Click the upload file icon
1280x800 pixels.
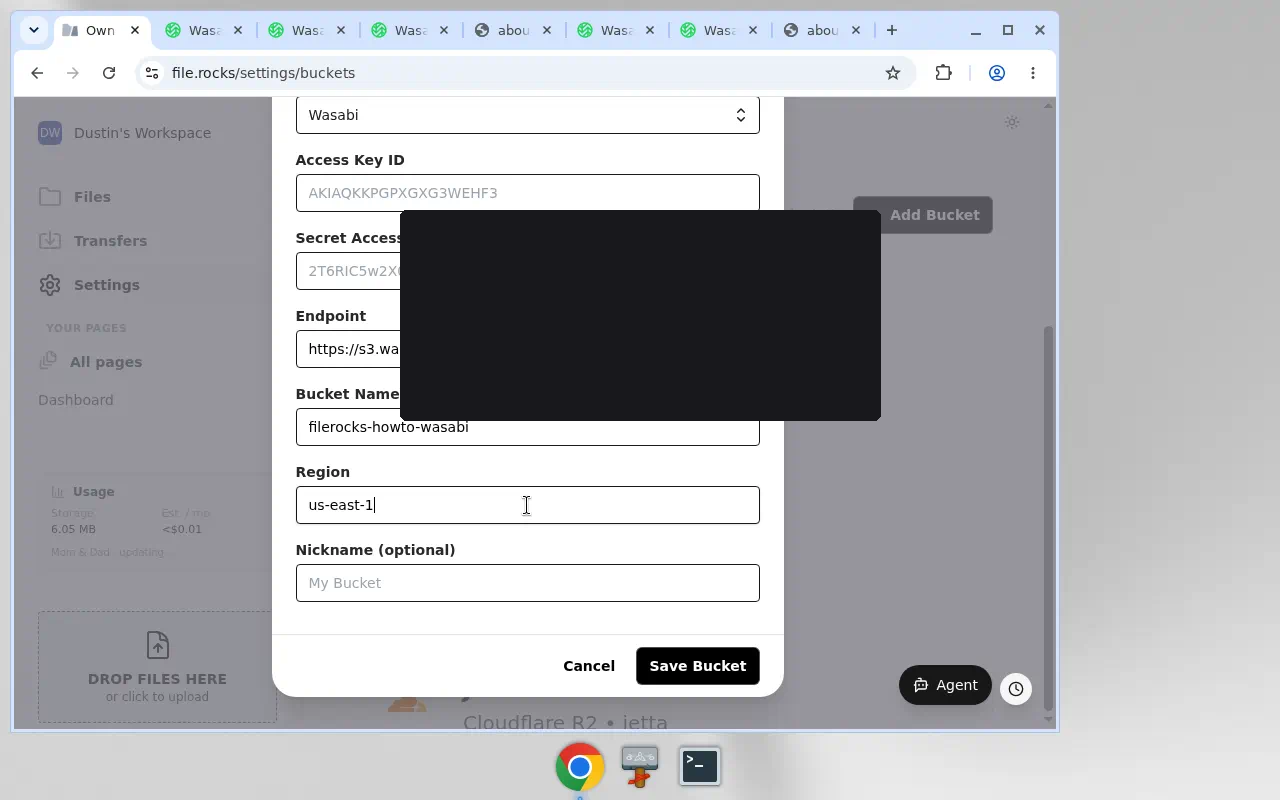coord(158,645)
